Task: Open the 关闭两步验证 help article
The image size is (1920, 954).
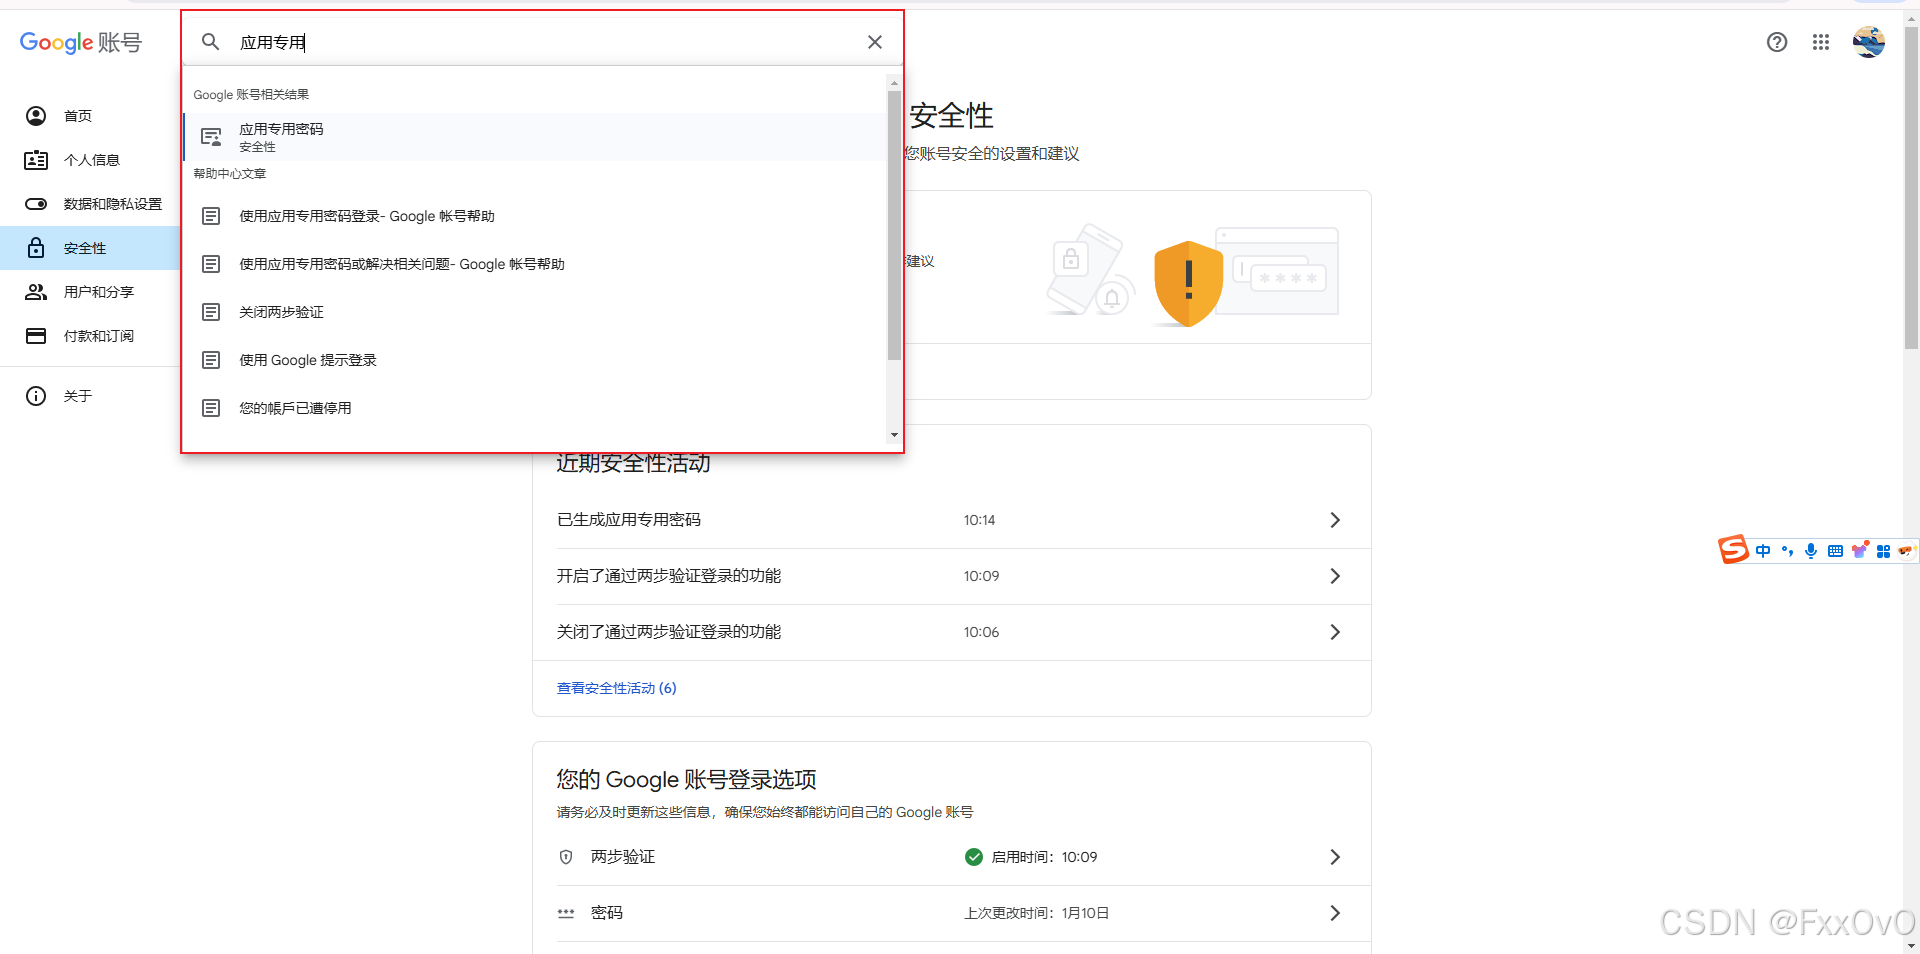Action: tap(535, 312)
